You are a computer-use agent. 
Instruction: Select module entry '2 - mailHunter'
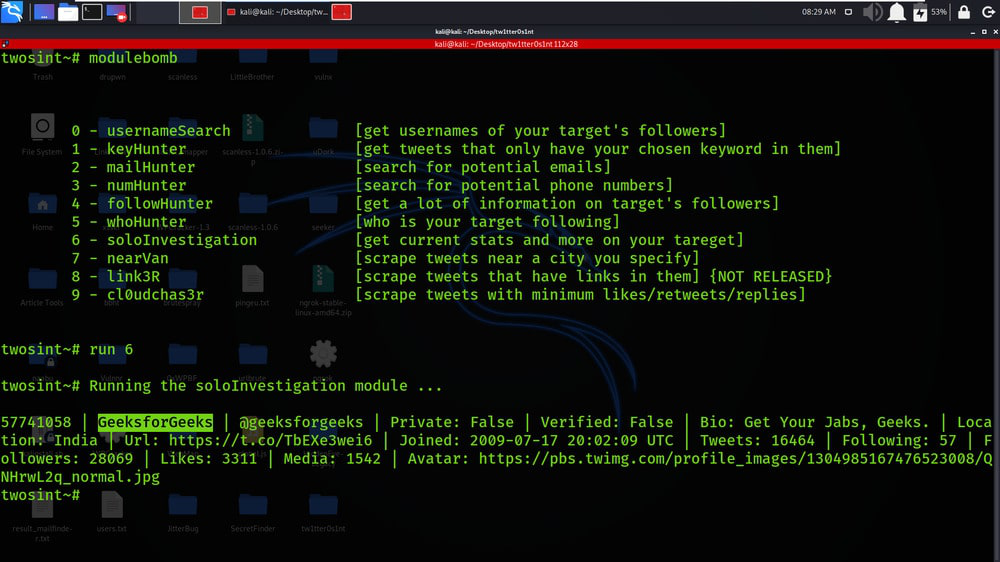133,167
